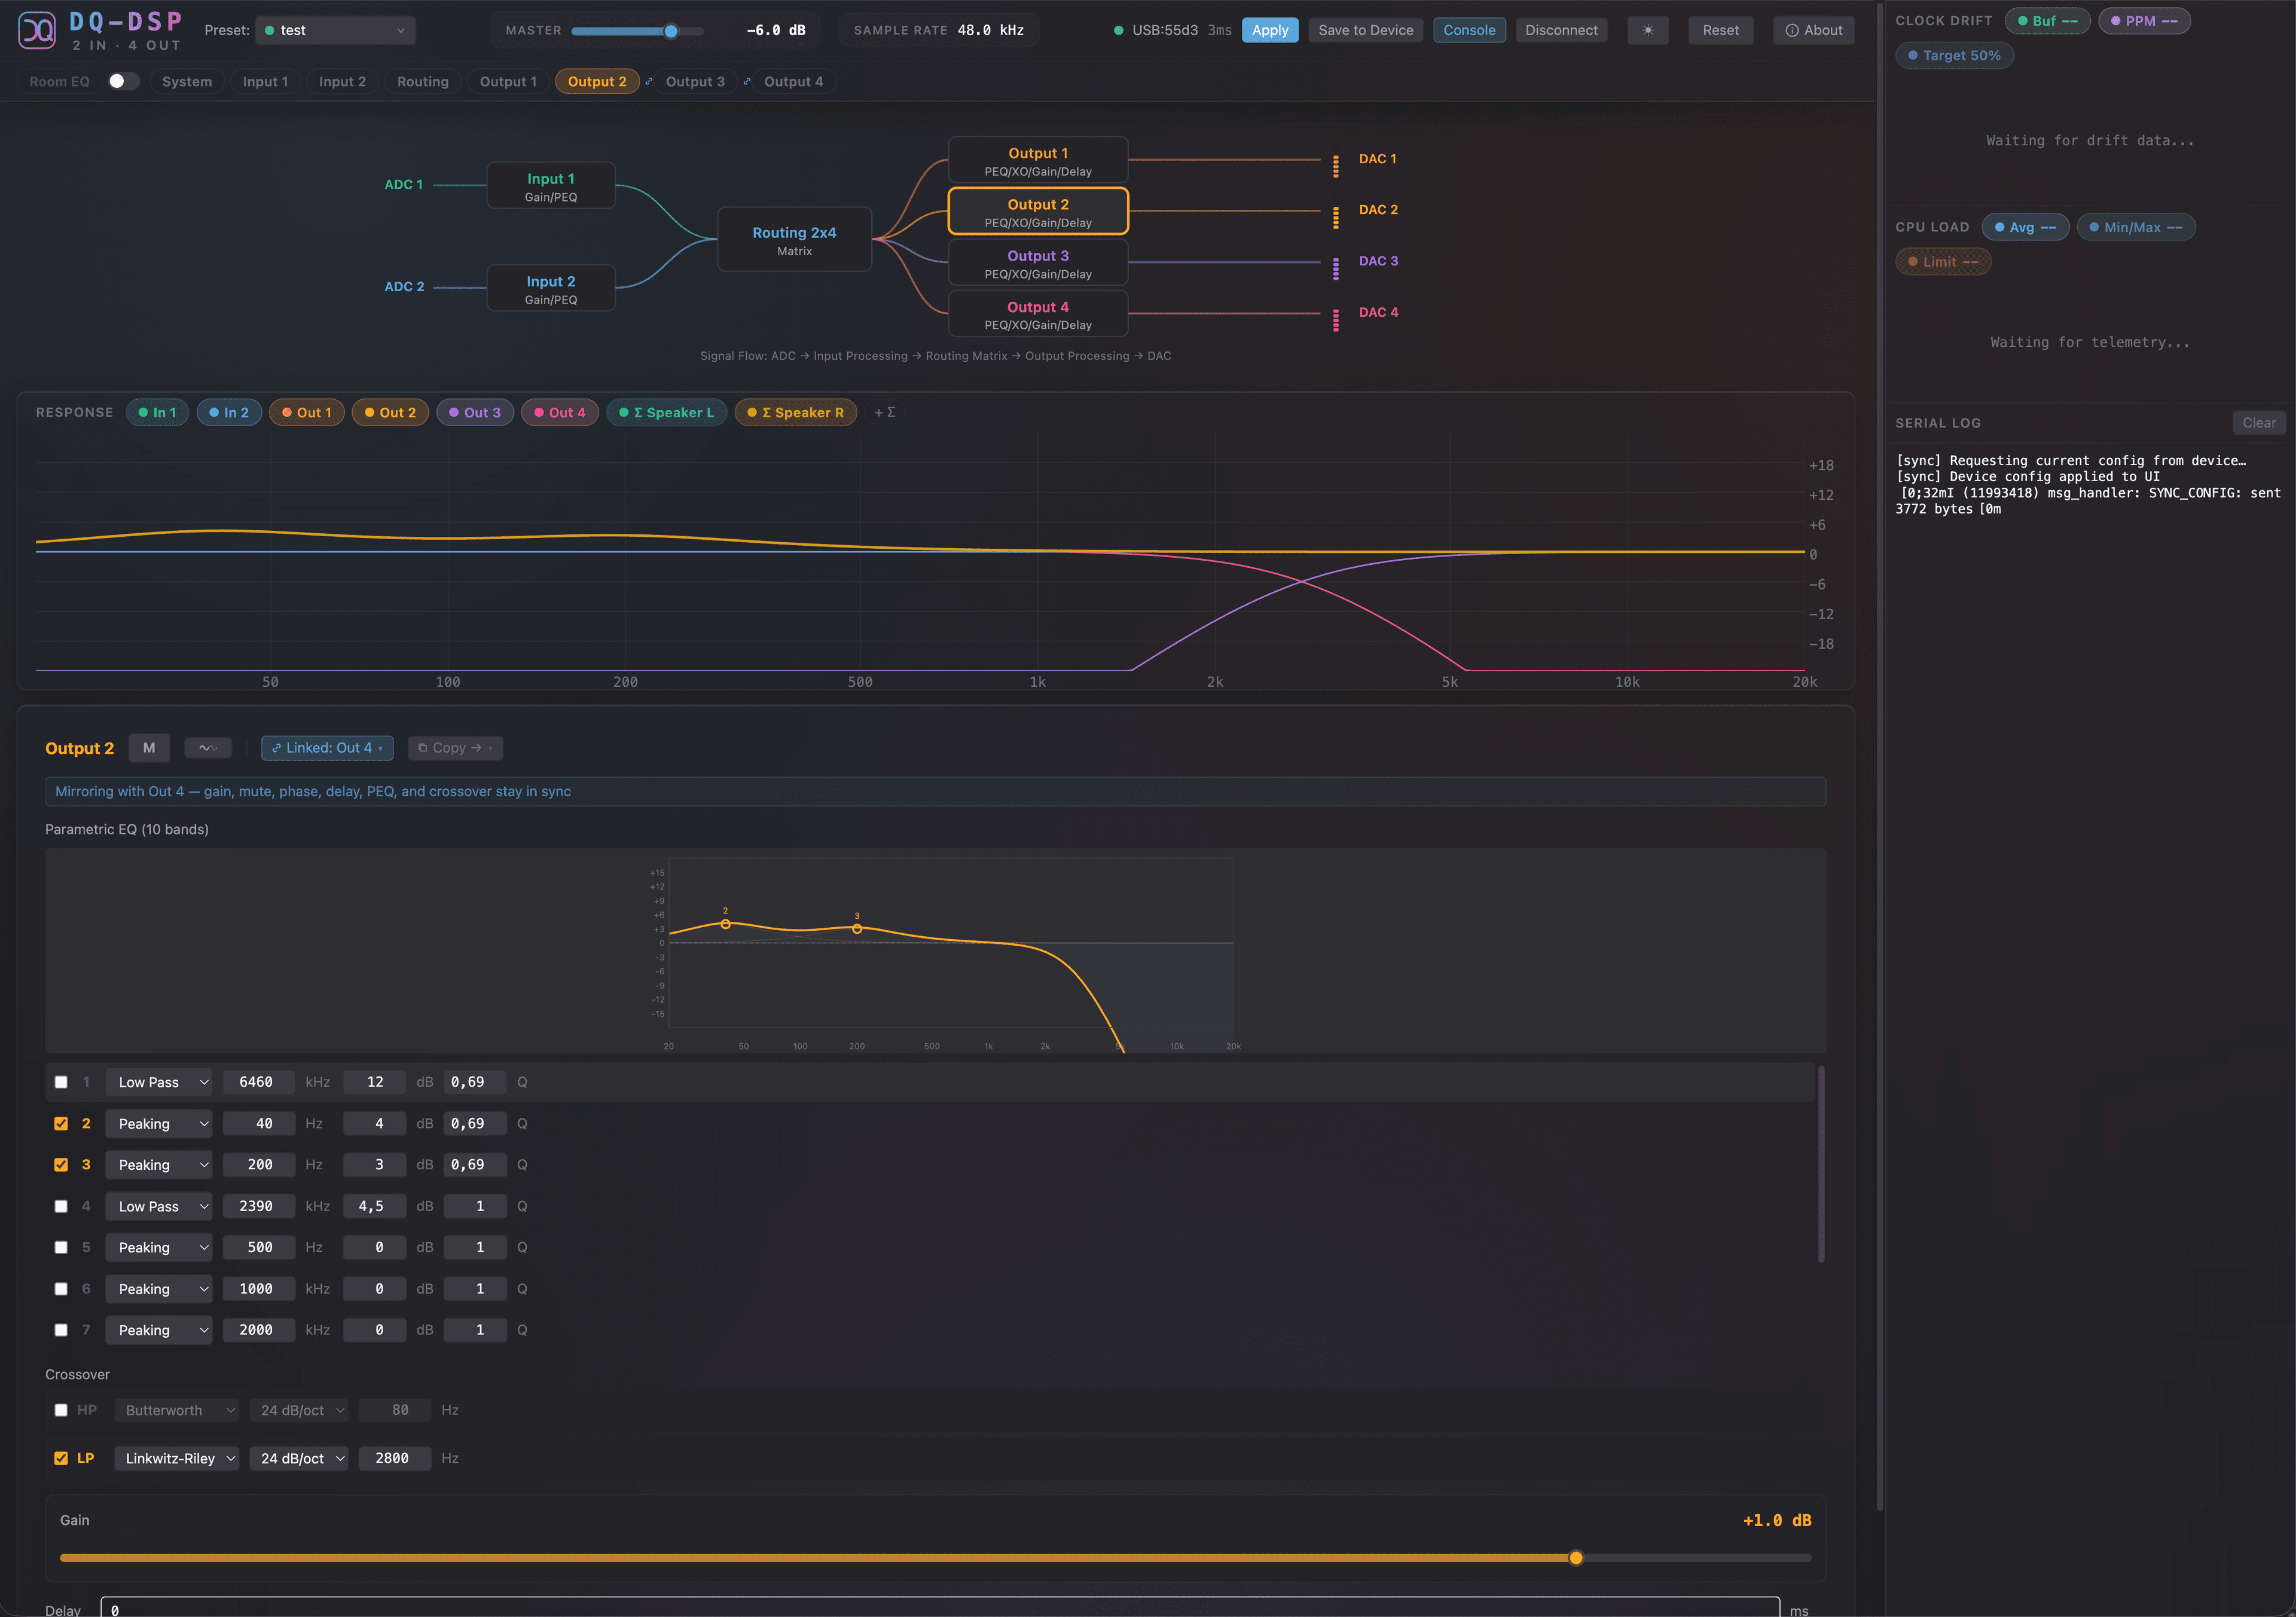Click the DQ-DSP logo icon
2296x1617 pixels.
[37, 30]
